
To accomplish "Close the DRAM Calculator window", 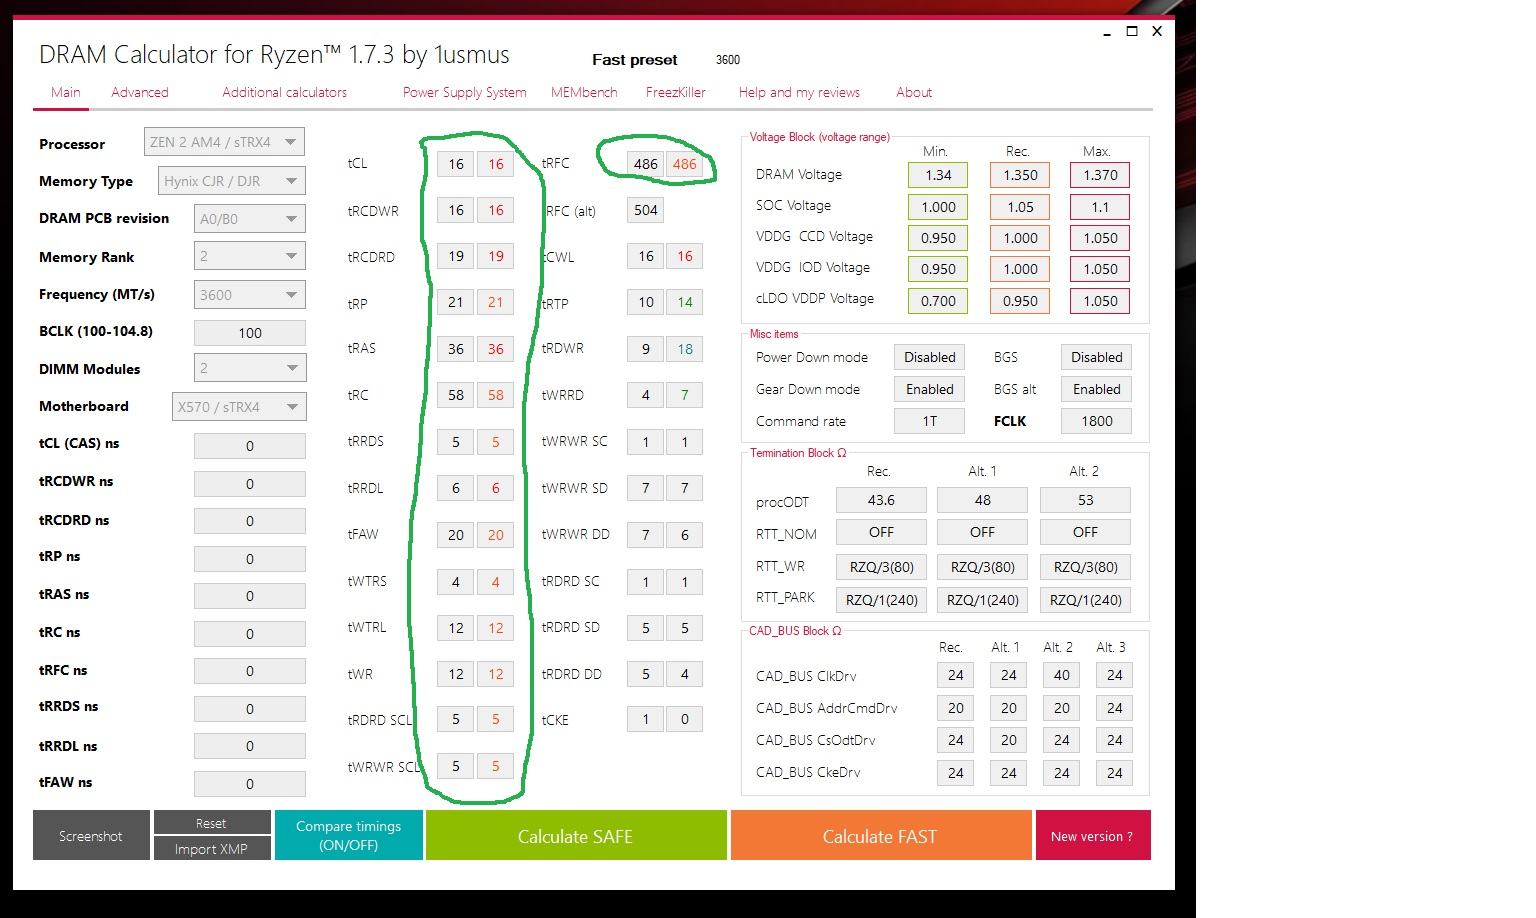I will tap(1157, 31).
